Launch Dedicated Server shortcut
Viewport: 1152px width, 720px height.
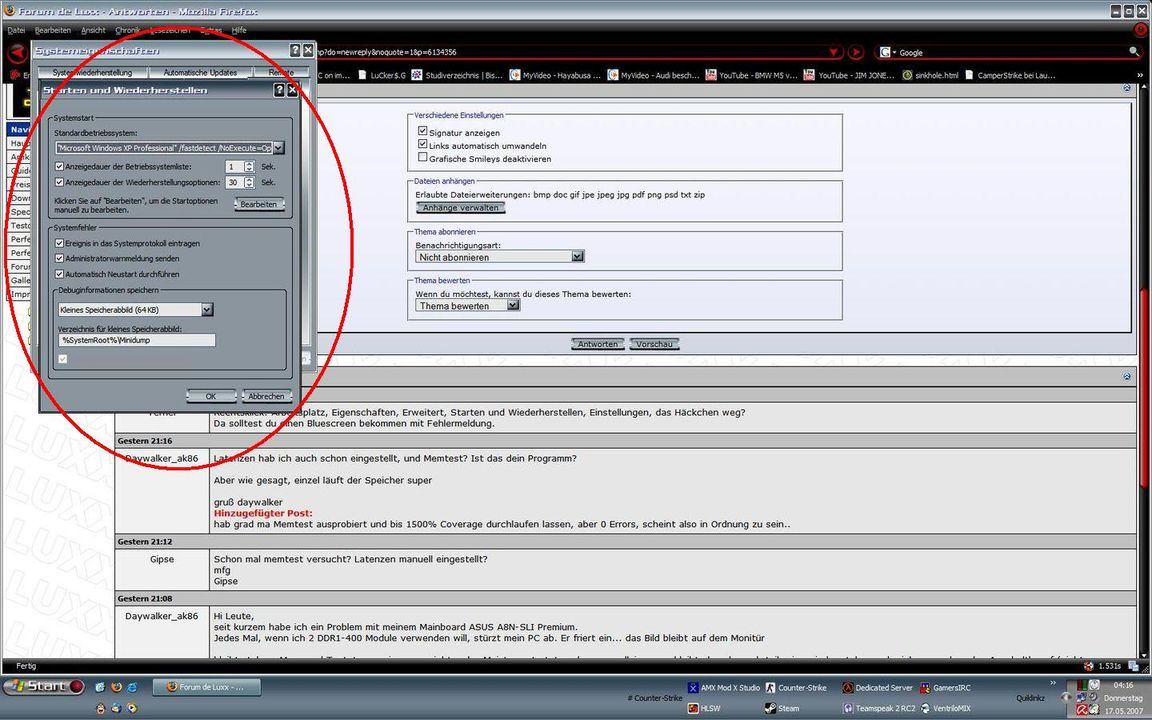[877, 688]
